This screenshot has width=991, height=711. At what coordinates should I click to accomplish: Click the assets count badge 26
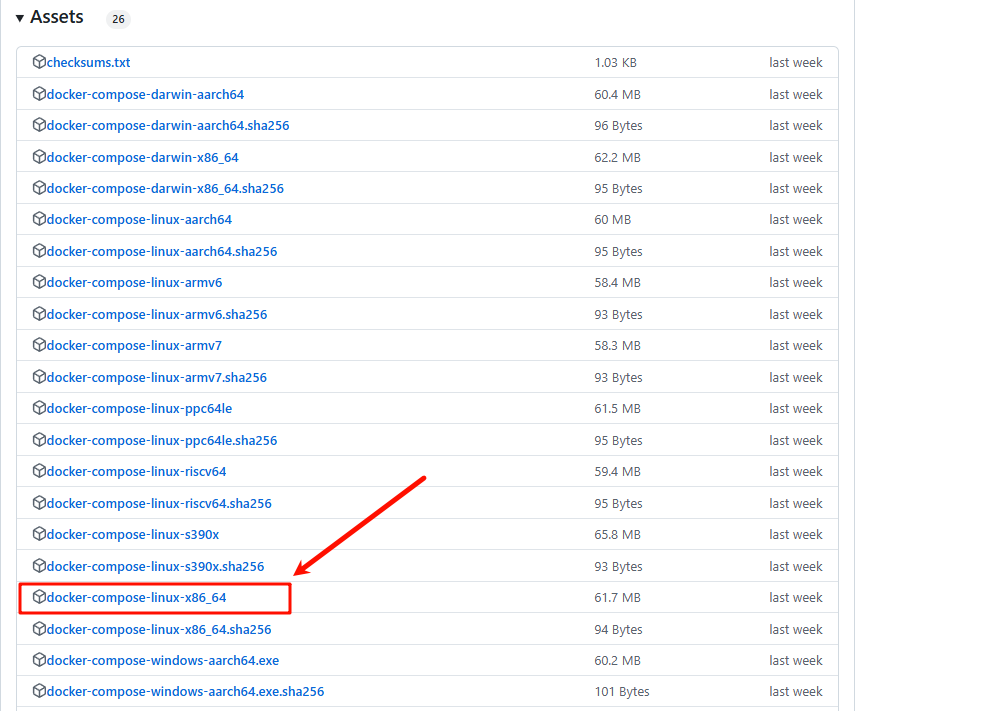point(118,19)
